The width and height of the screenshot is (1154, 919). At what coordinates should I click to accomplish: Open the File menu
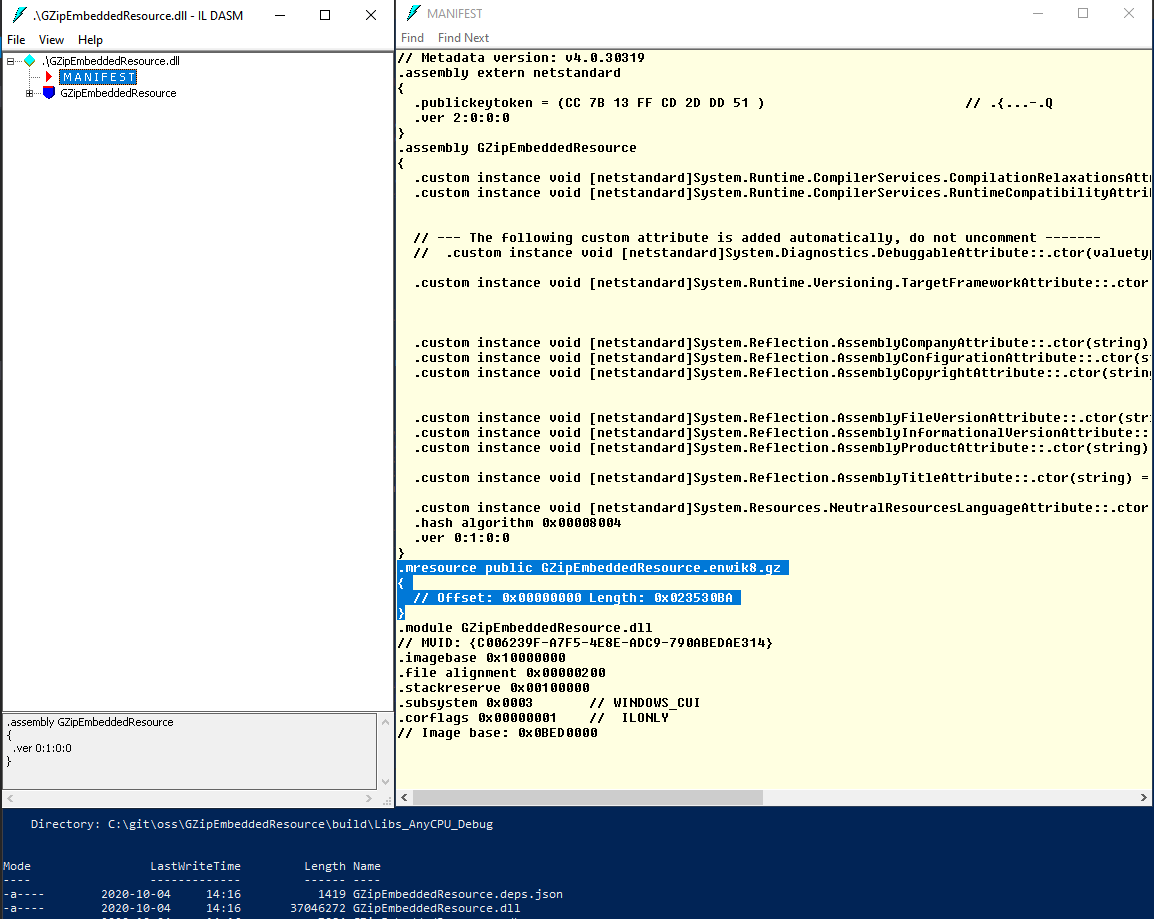point(16,39)
